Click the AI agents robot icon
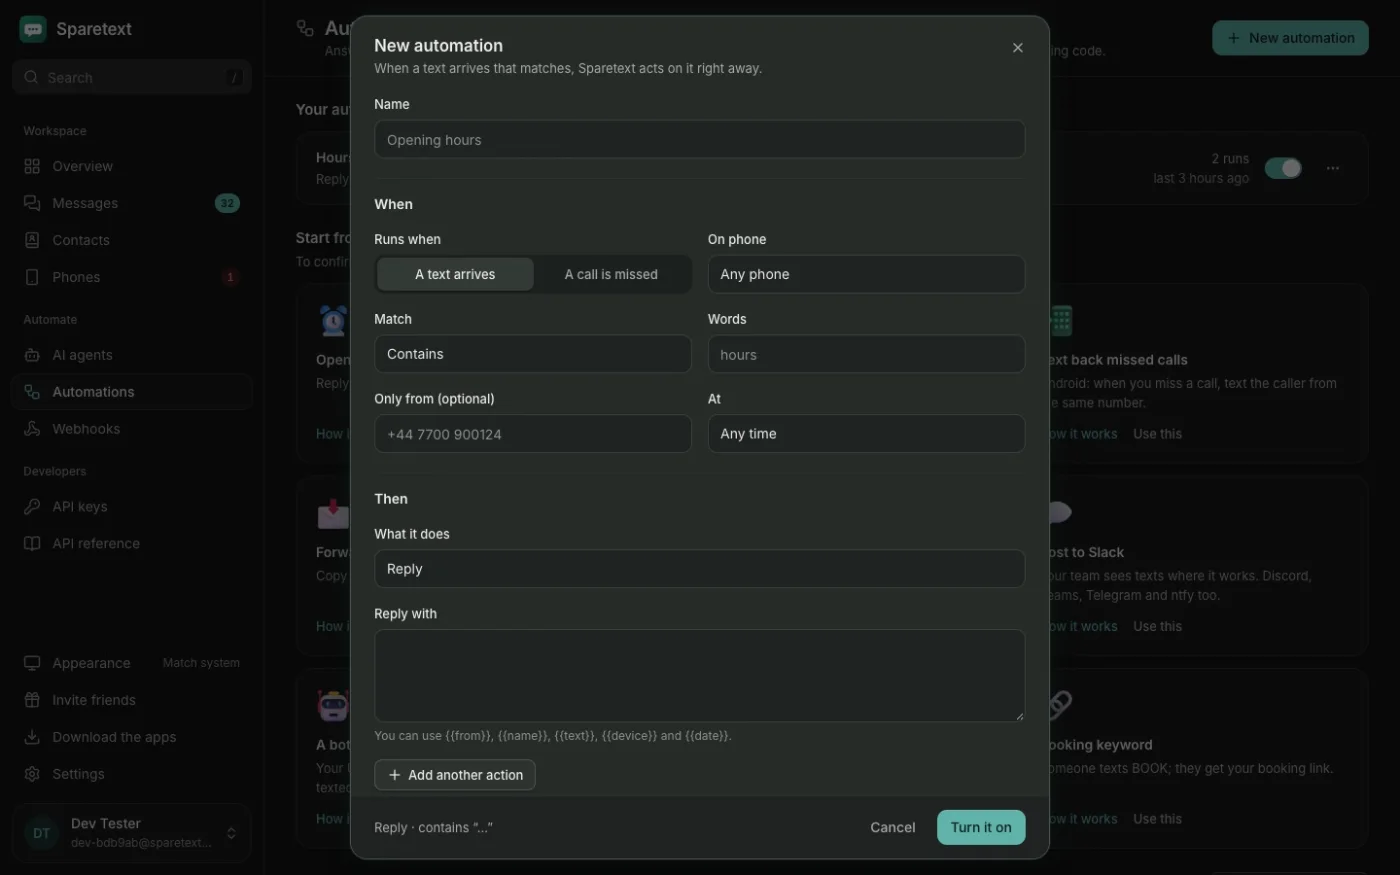This screenshot has width=1400, height=875. point(32,355)
